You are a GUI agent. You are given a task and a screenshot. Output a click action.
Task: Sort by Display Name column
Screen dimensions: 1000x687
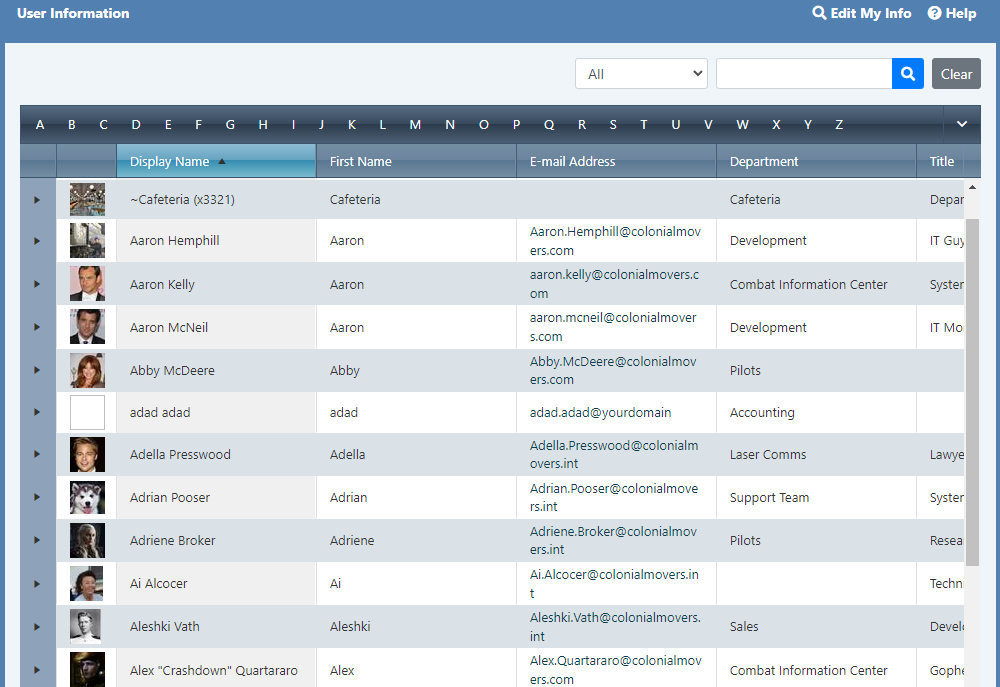coord(216,161)
